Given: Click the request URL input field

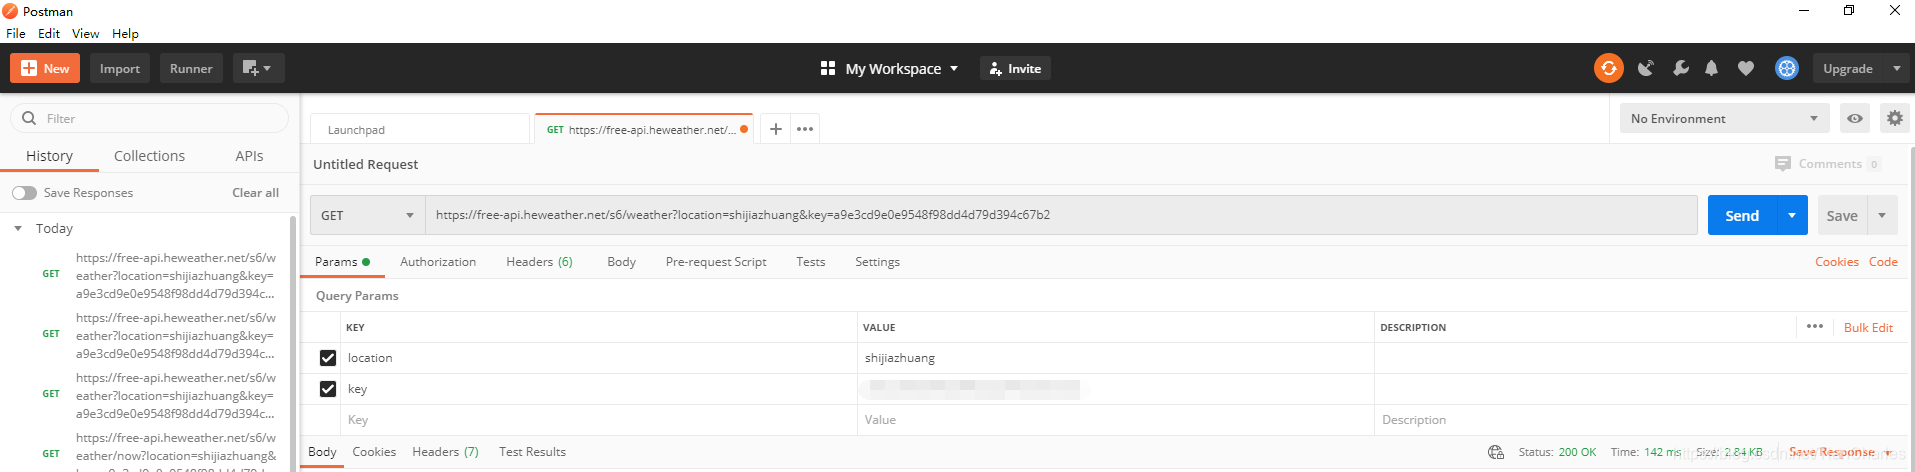Looking at the screenshot, I should tap(1061, 215).
